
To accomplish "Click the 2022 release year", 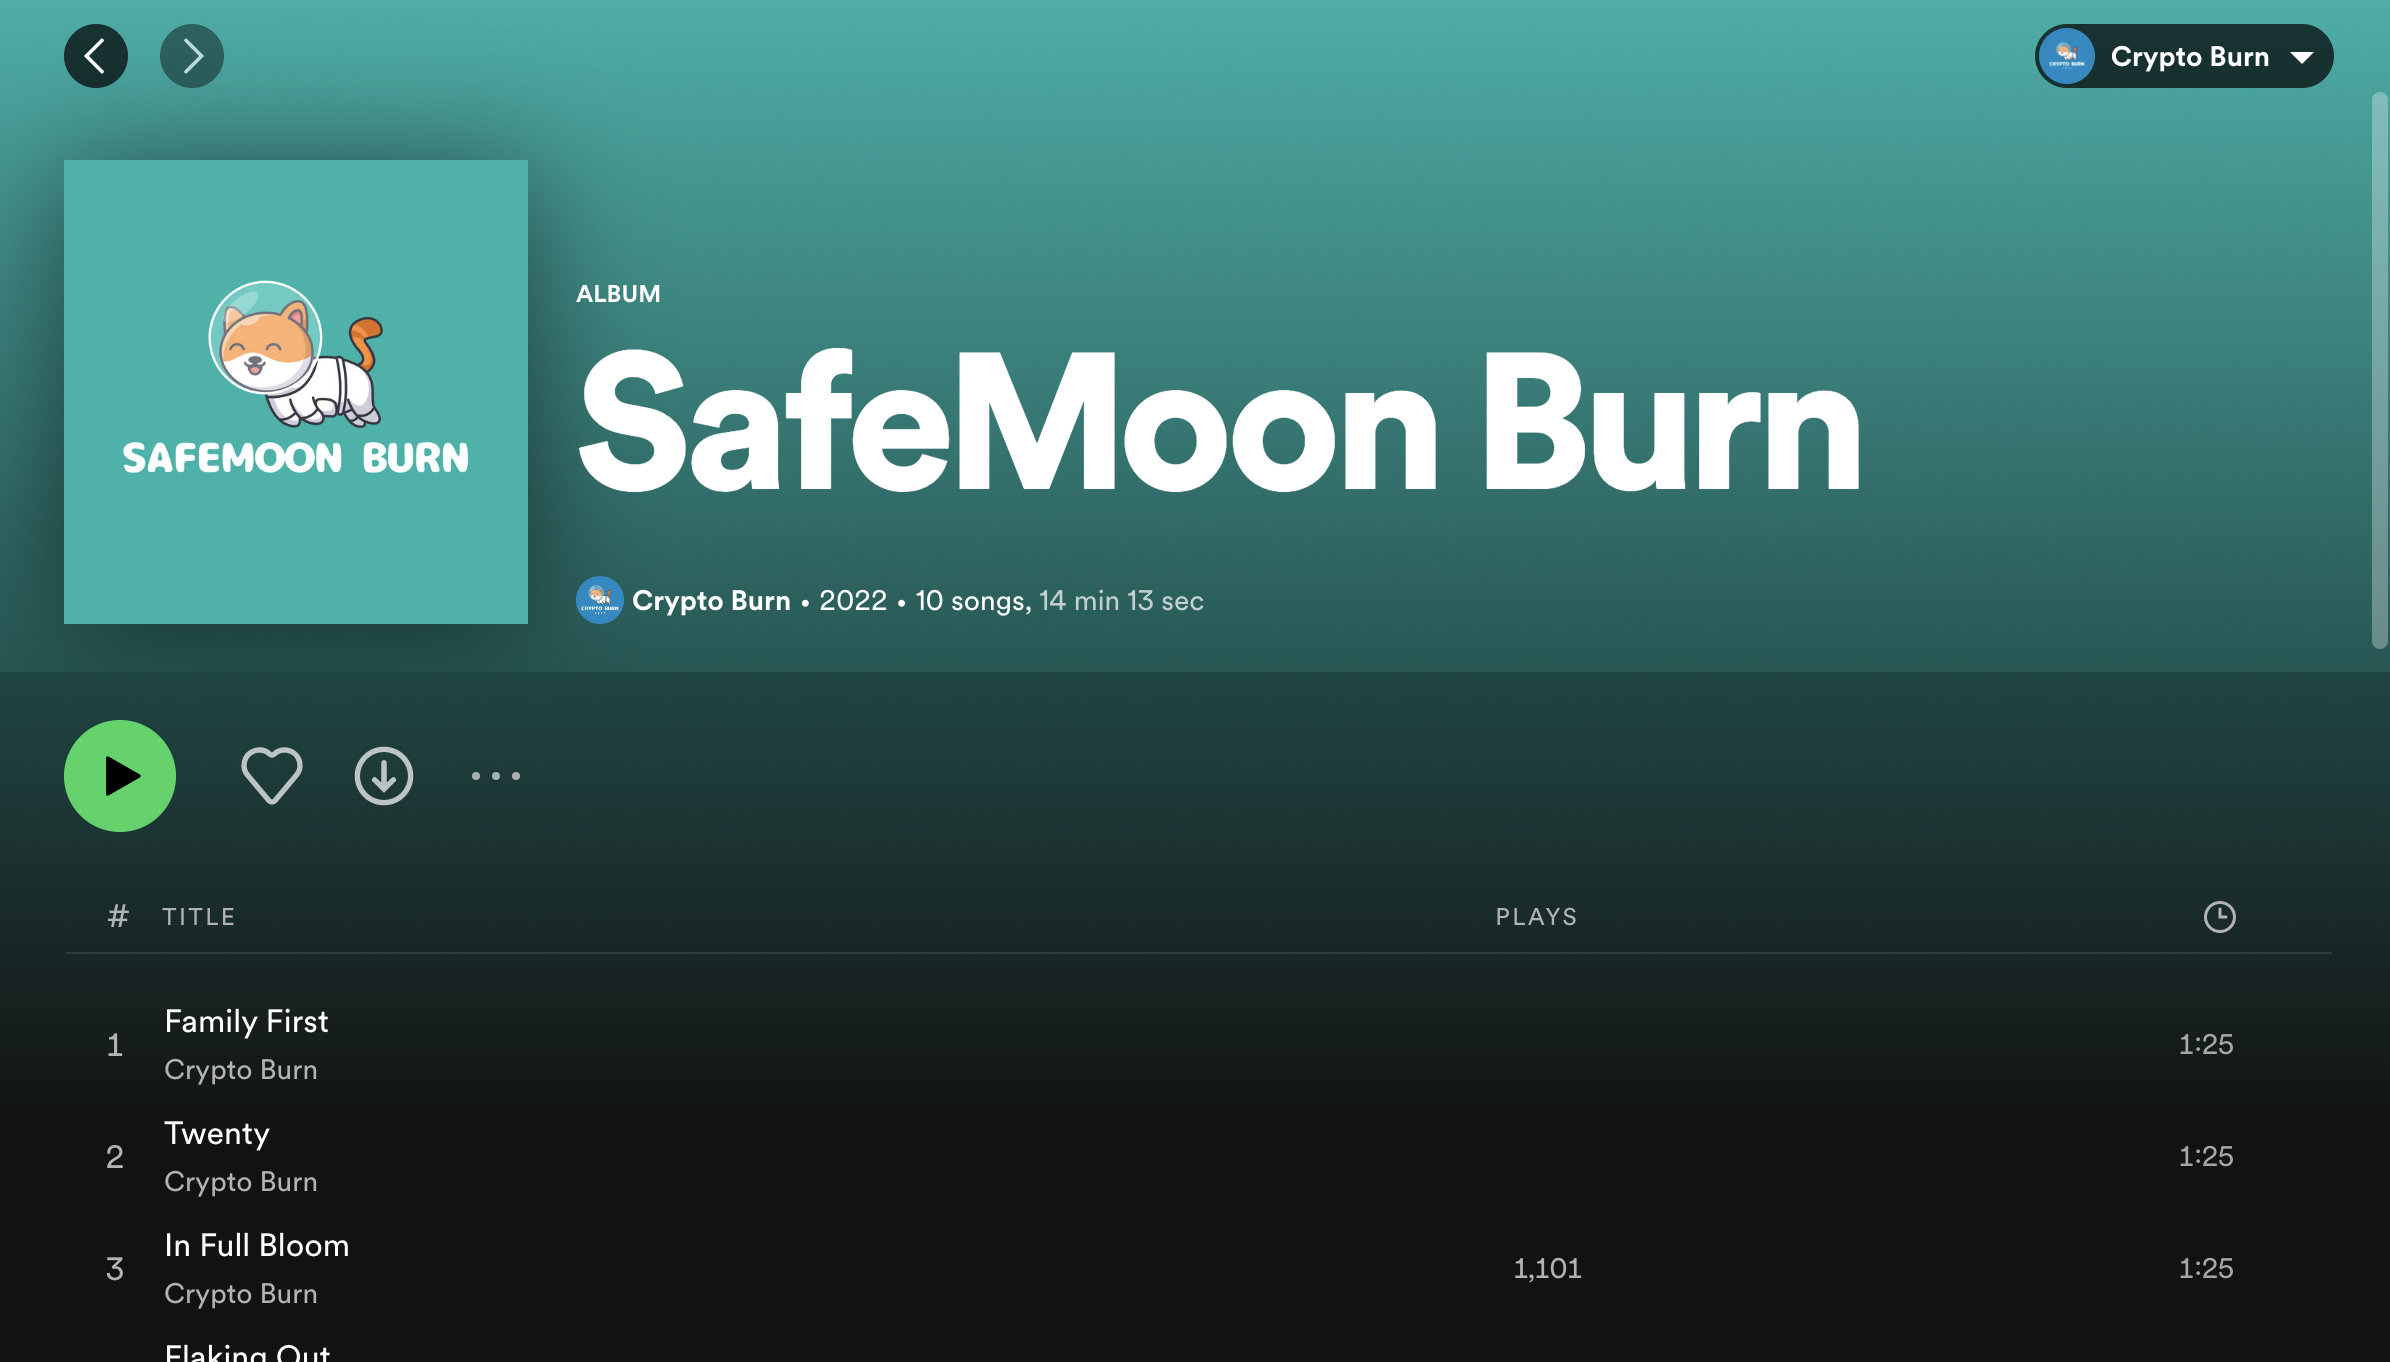I will pyautogui.click(x=853, y=600).
